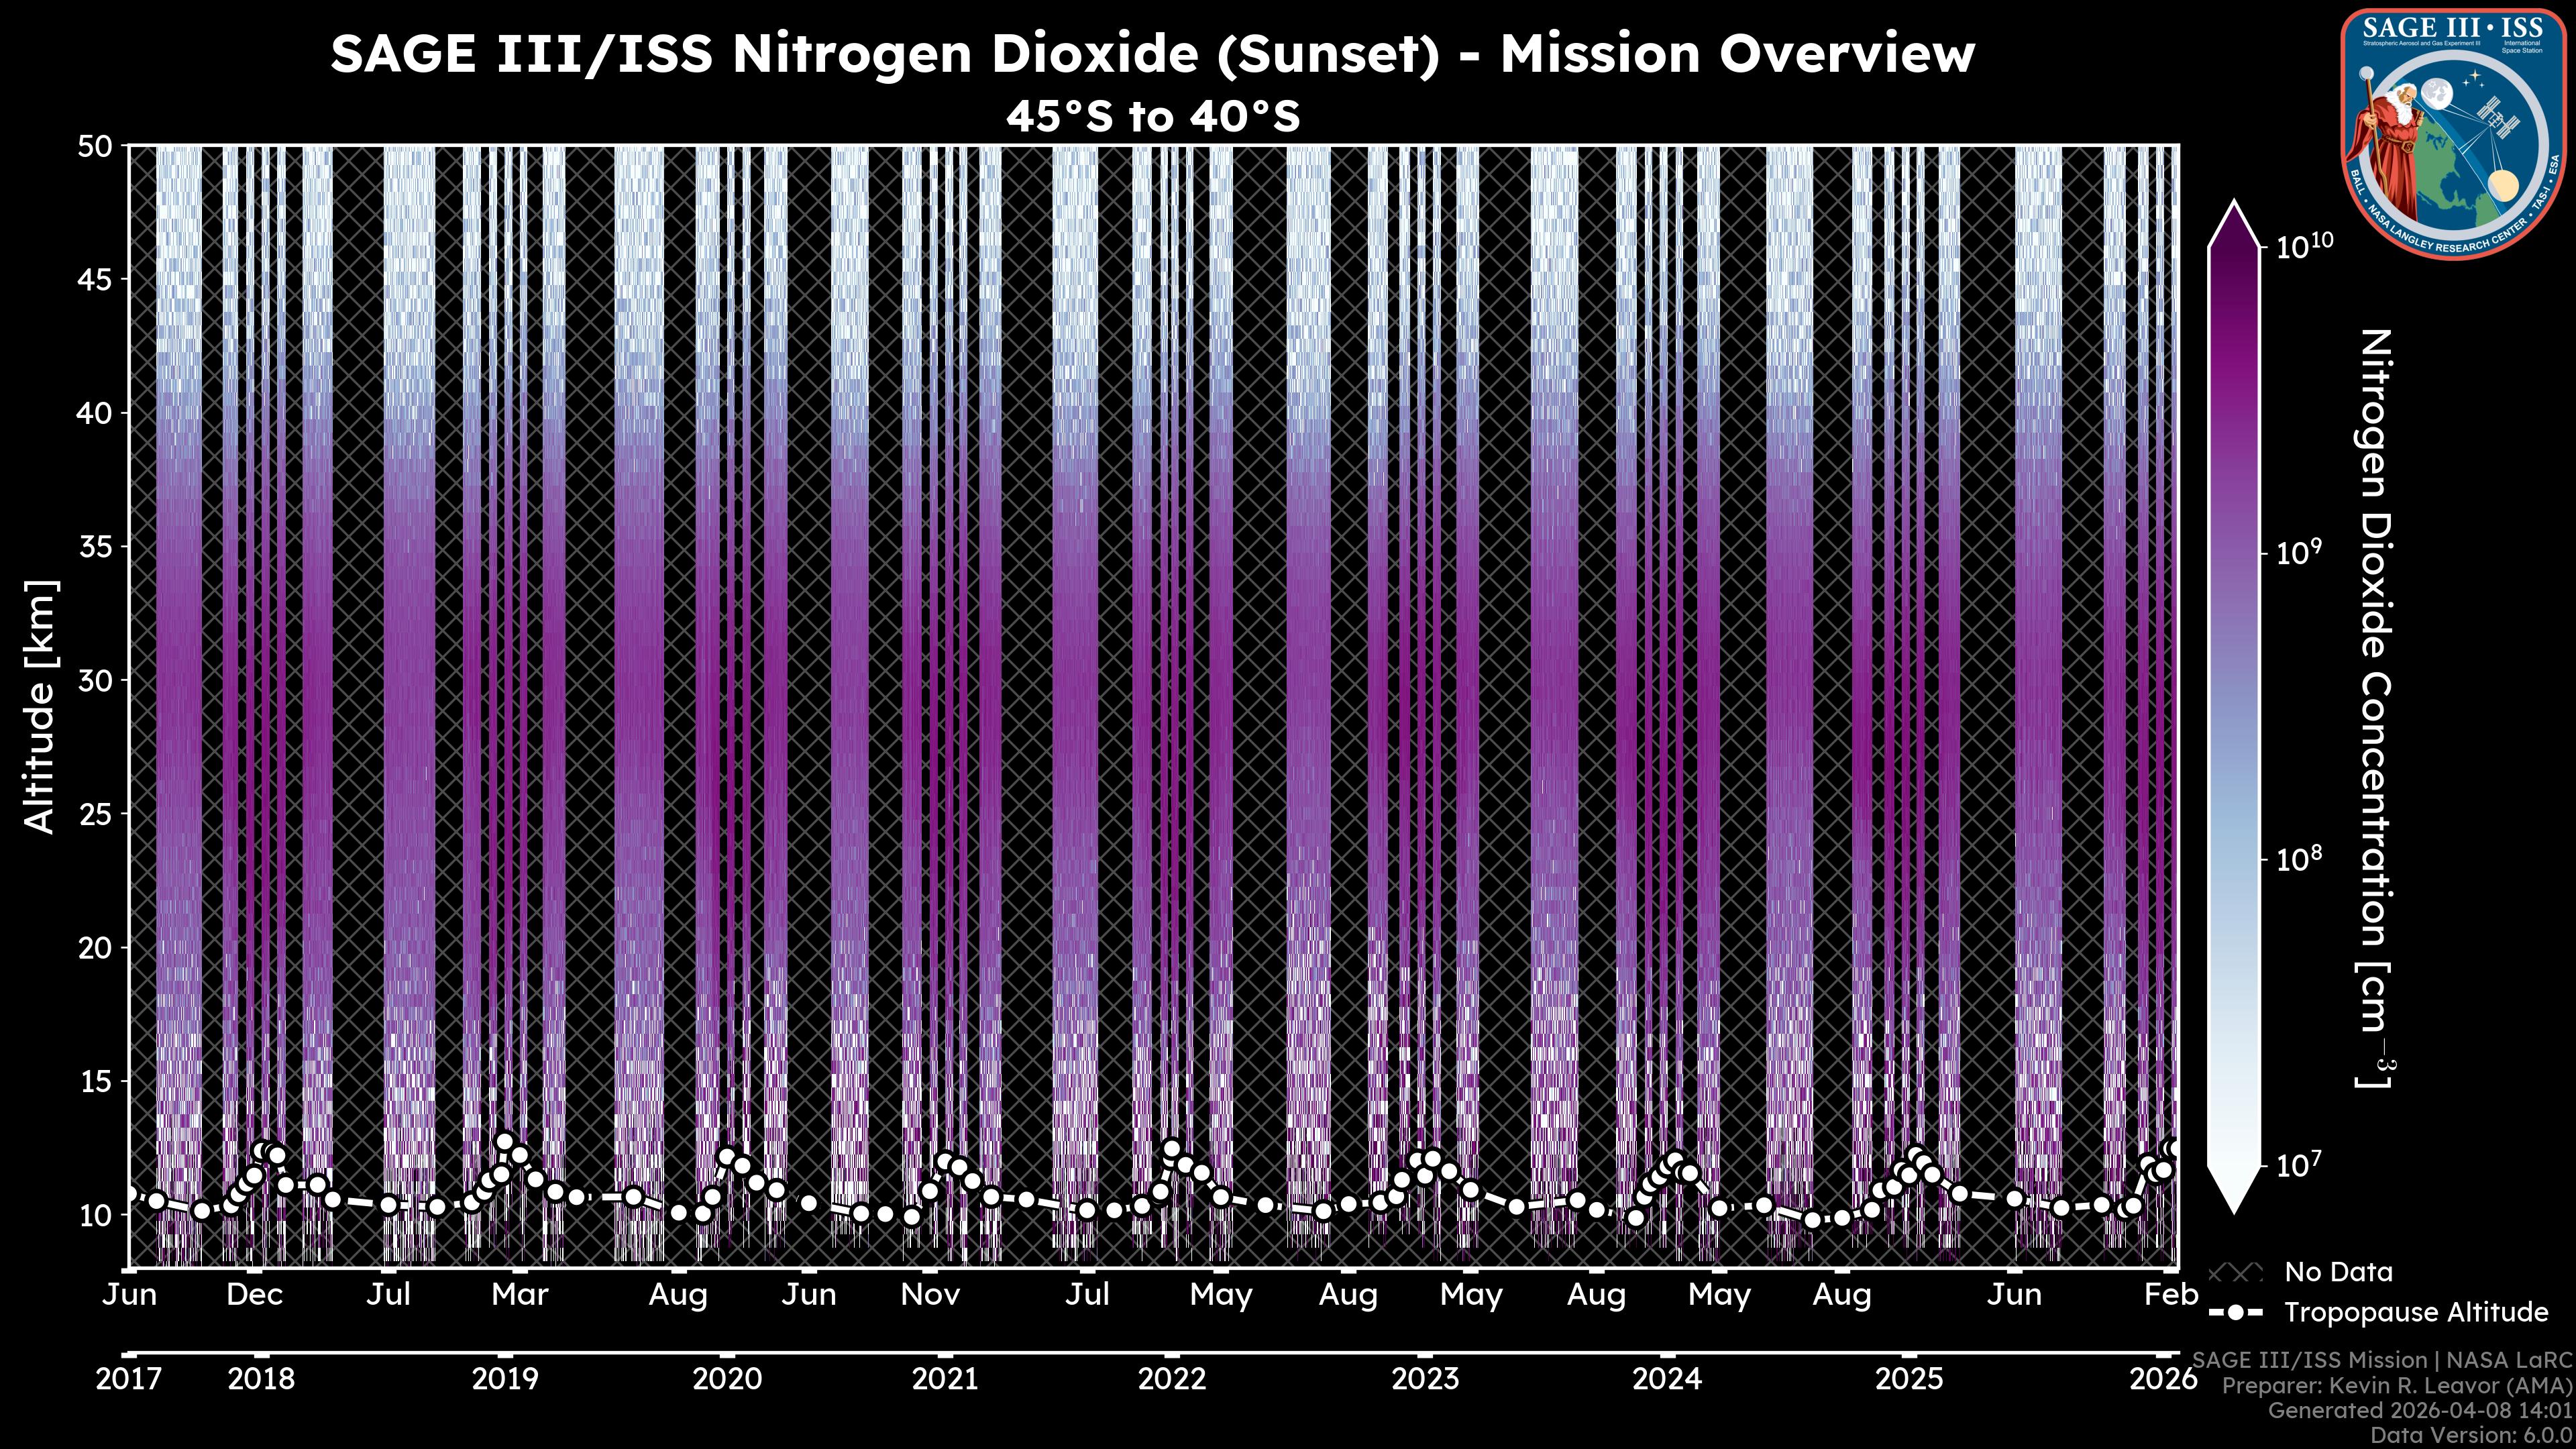The image size is (2576, 1449).
Task: Click the 45°S to 40°S subtitle
Action: pos(1152,117)
